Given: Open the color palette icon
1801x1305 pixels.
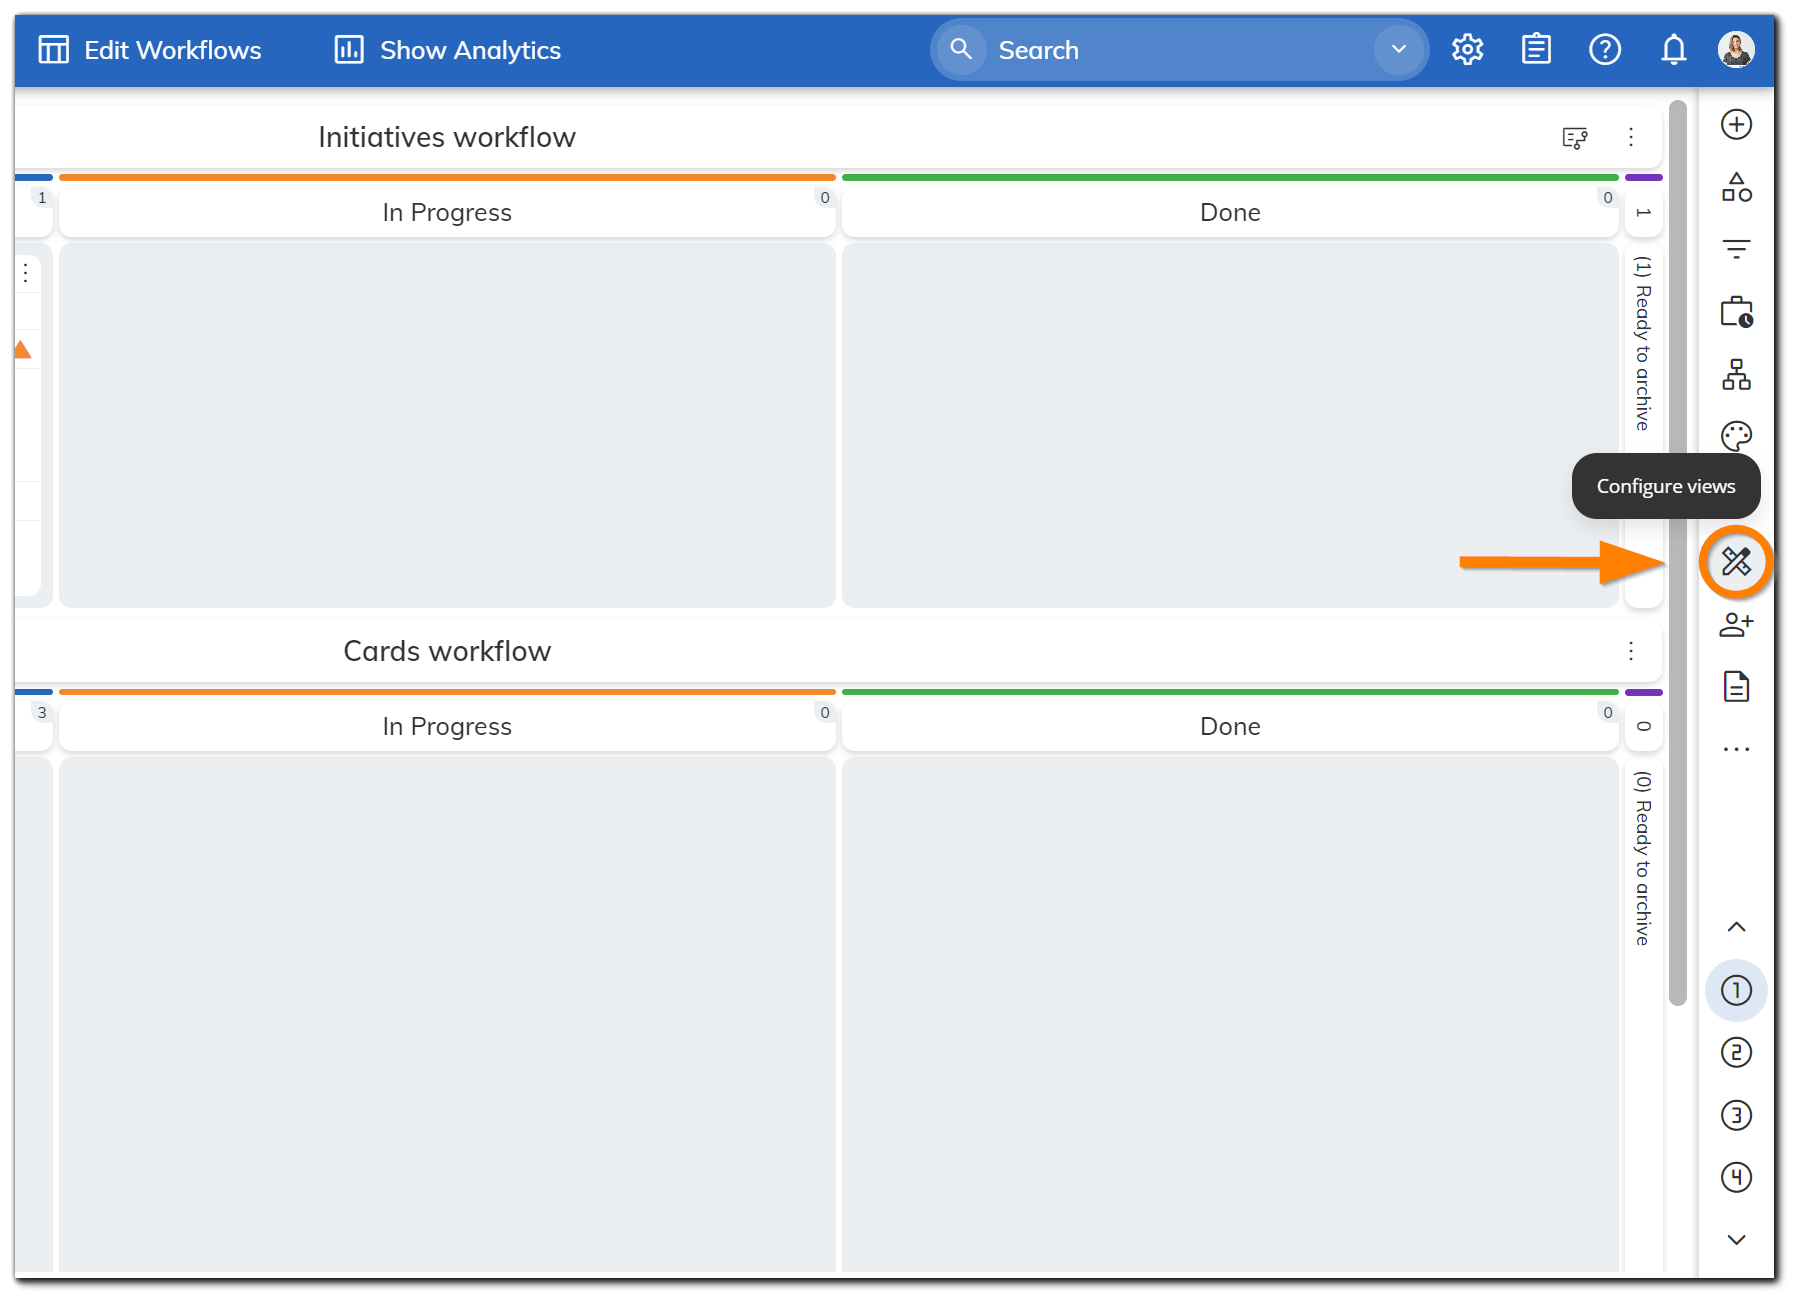Looking at the screenshot, I should [x=1736, y=436].
